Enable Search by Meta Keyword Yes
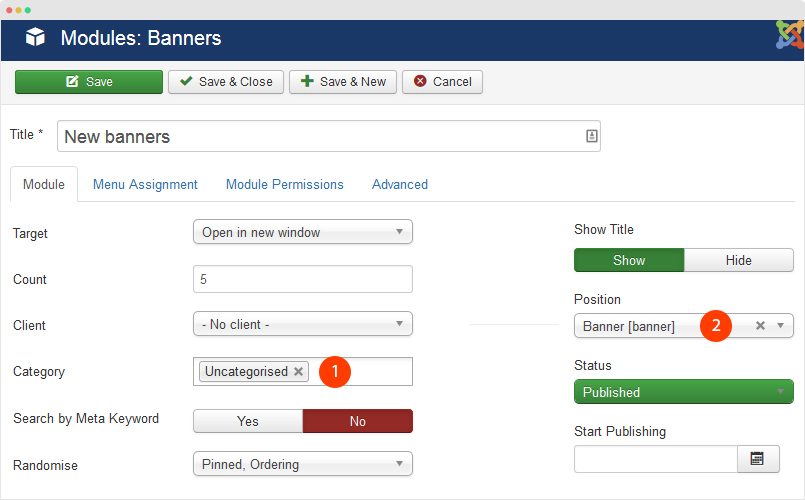This screenshot has width=805, height=500. coord(248,421)
